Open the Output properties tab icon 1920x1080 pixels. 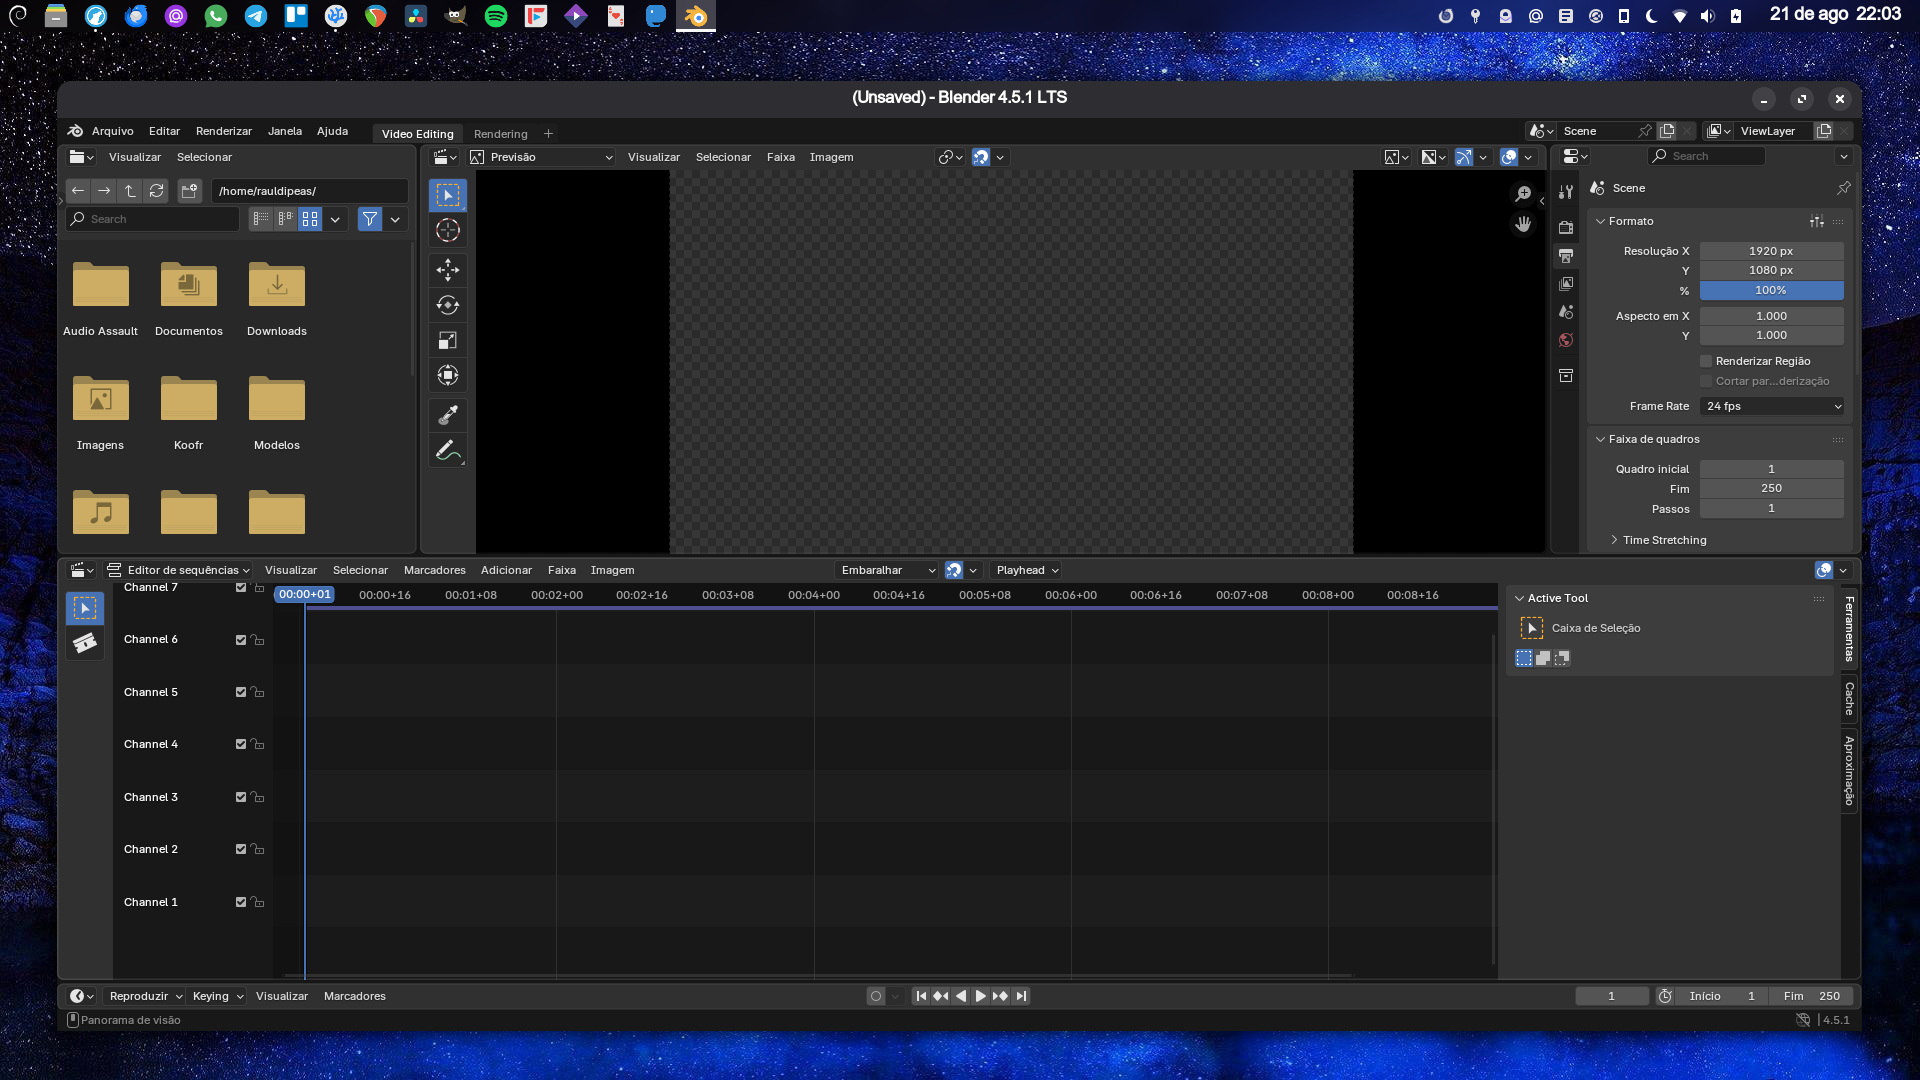[1566, 256]
